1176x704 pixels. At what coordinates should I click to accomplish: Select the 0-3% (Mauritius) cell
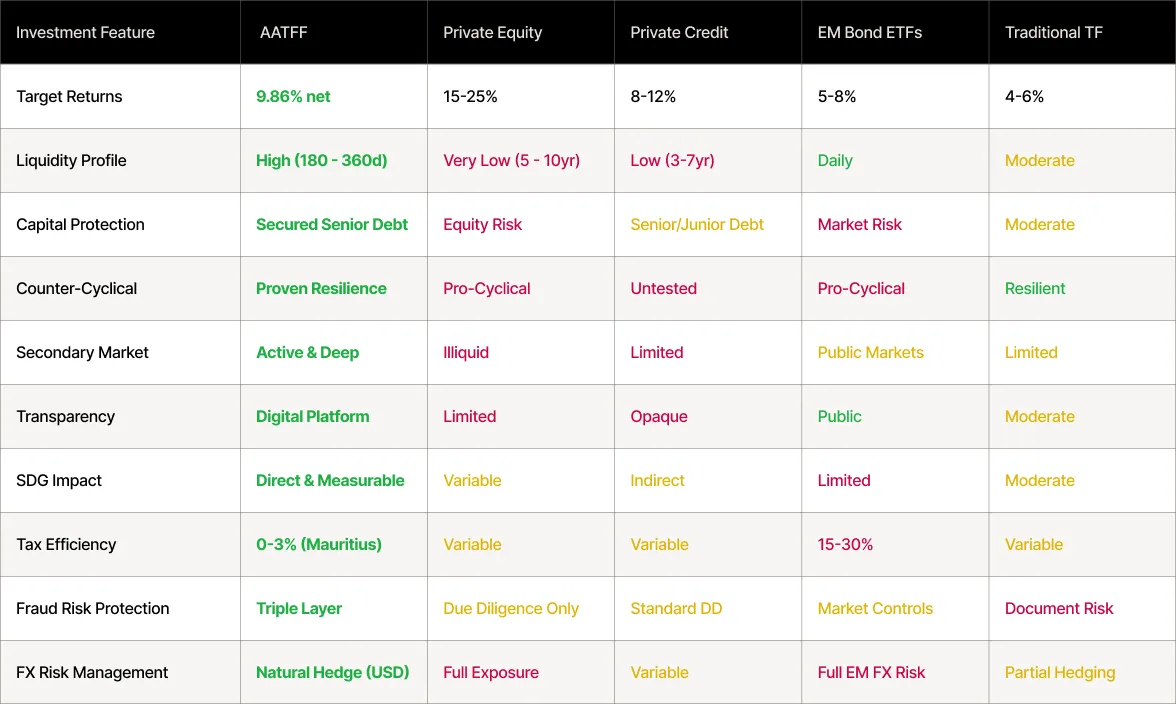click(319, 544)
